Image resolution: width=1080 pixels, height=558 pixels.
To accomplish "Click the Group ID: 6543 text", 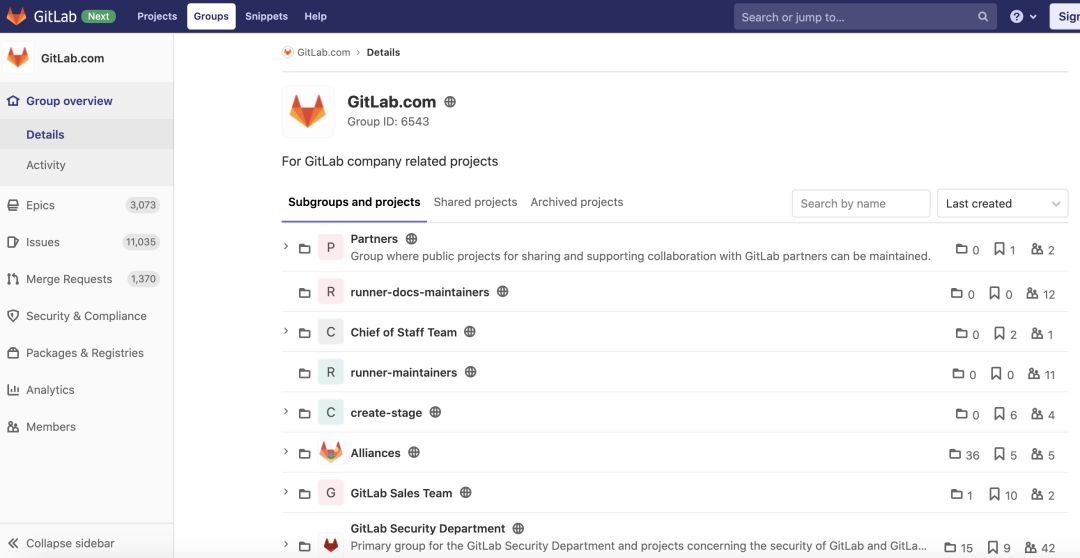I will pyautogui.click(x=388, y=122).
